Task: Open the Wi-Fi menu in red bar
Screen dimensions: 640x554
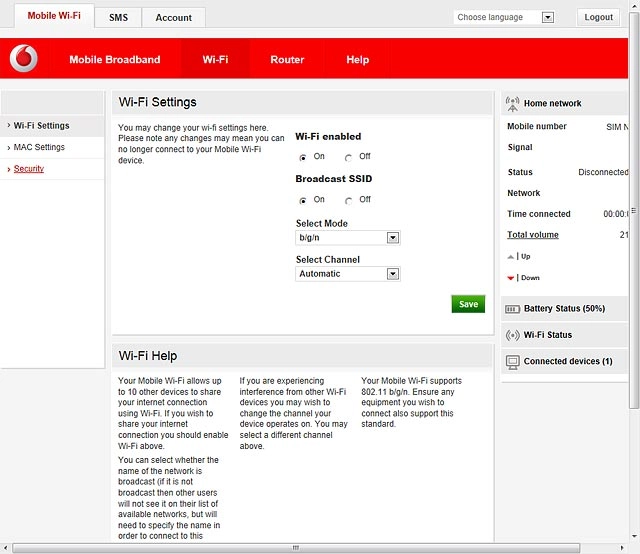Action: [x=216, y=60]
